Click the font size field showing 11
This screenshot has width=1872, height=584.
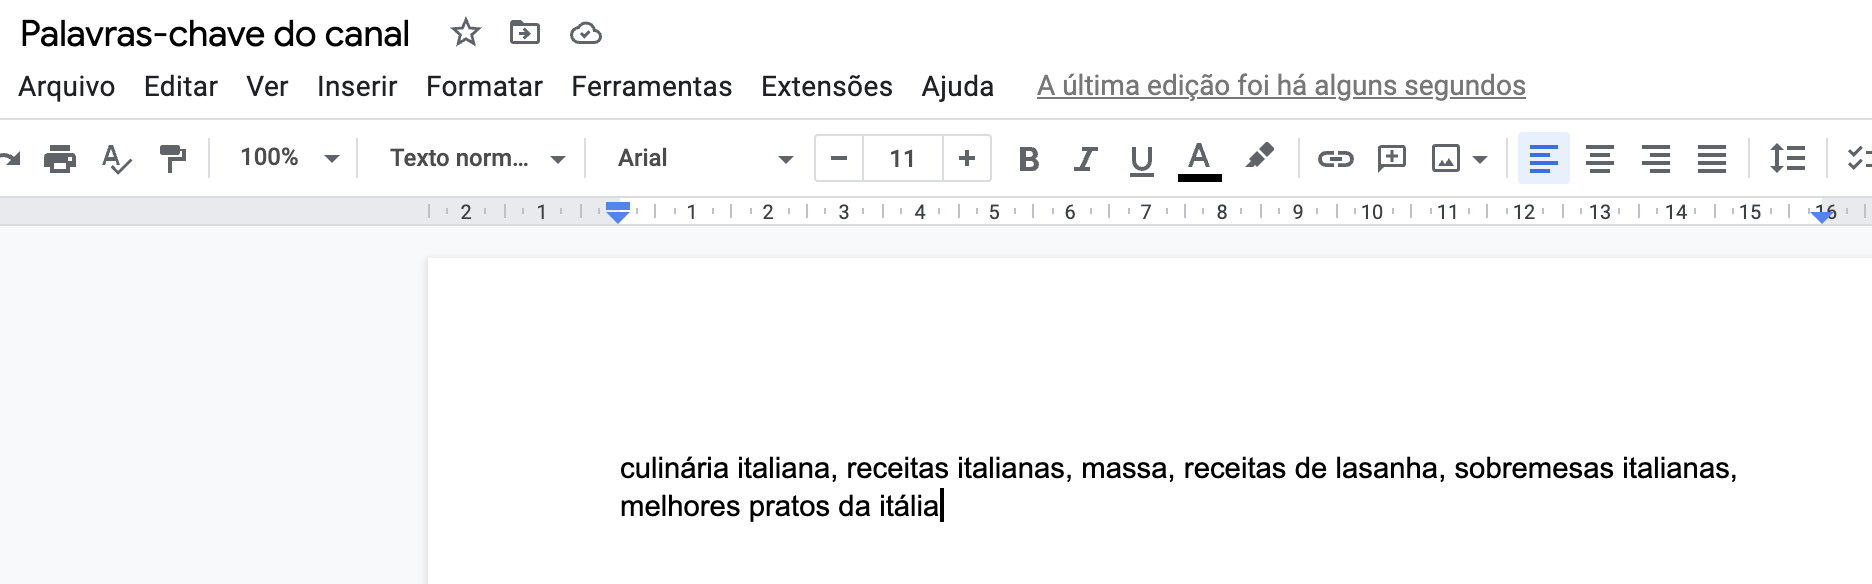[902, 158]
